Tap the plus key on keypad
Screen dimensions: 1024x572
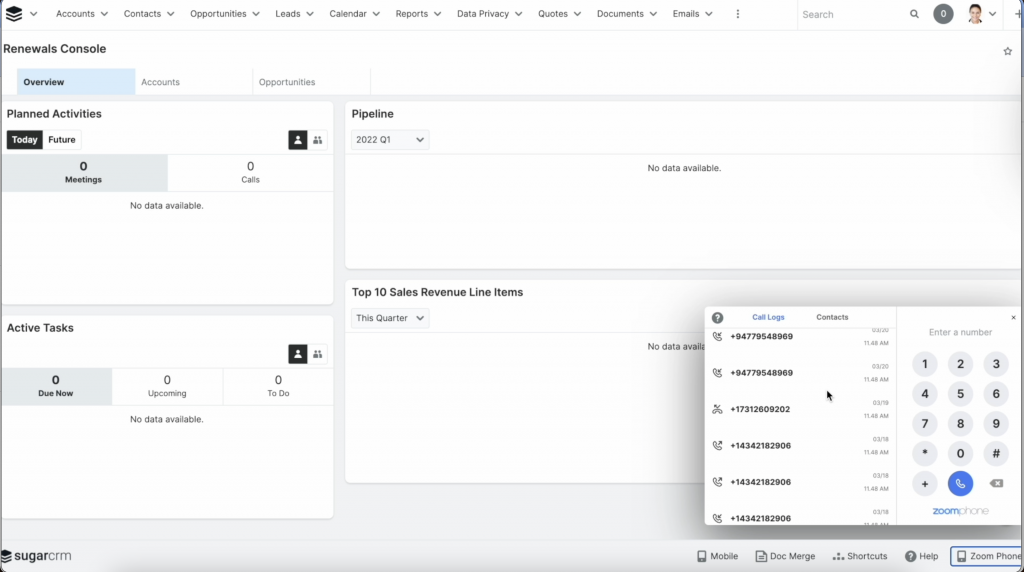925,484
